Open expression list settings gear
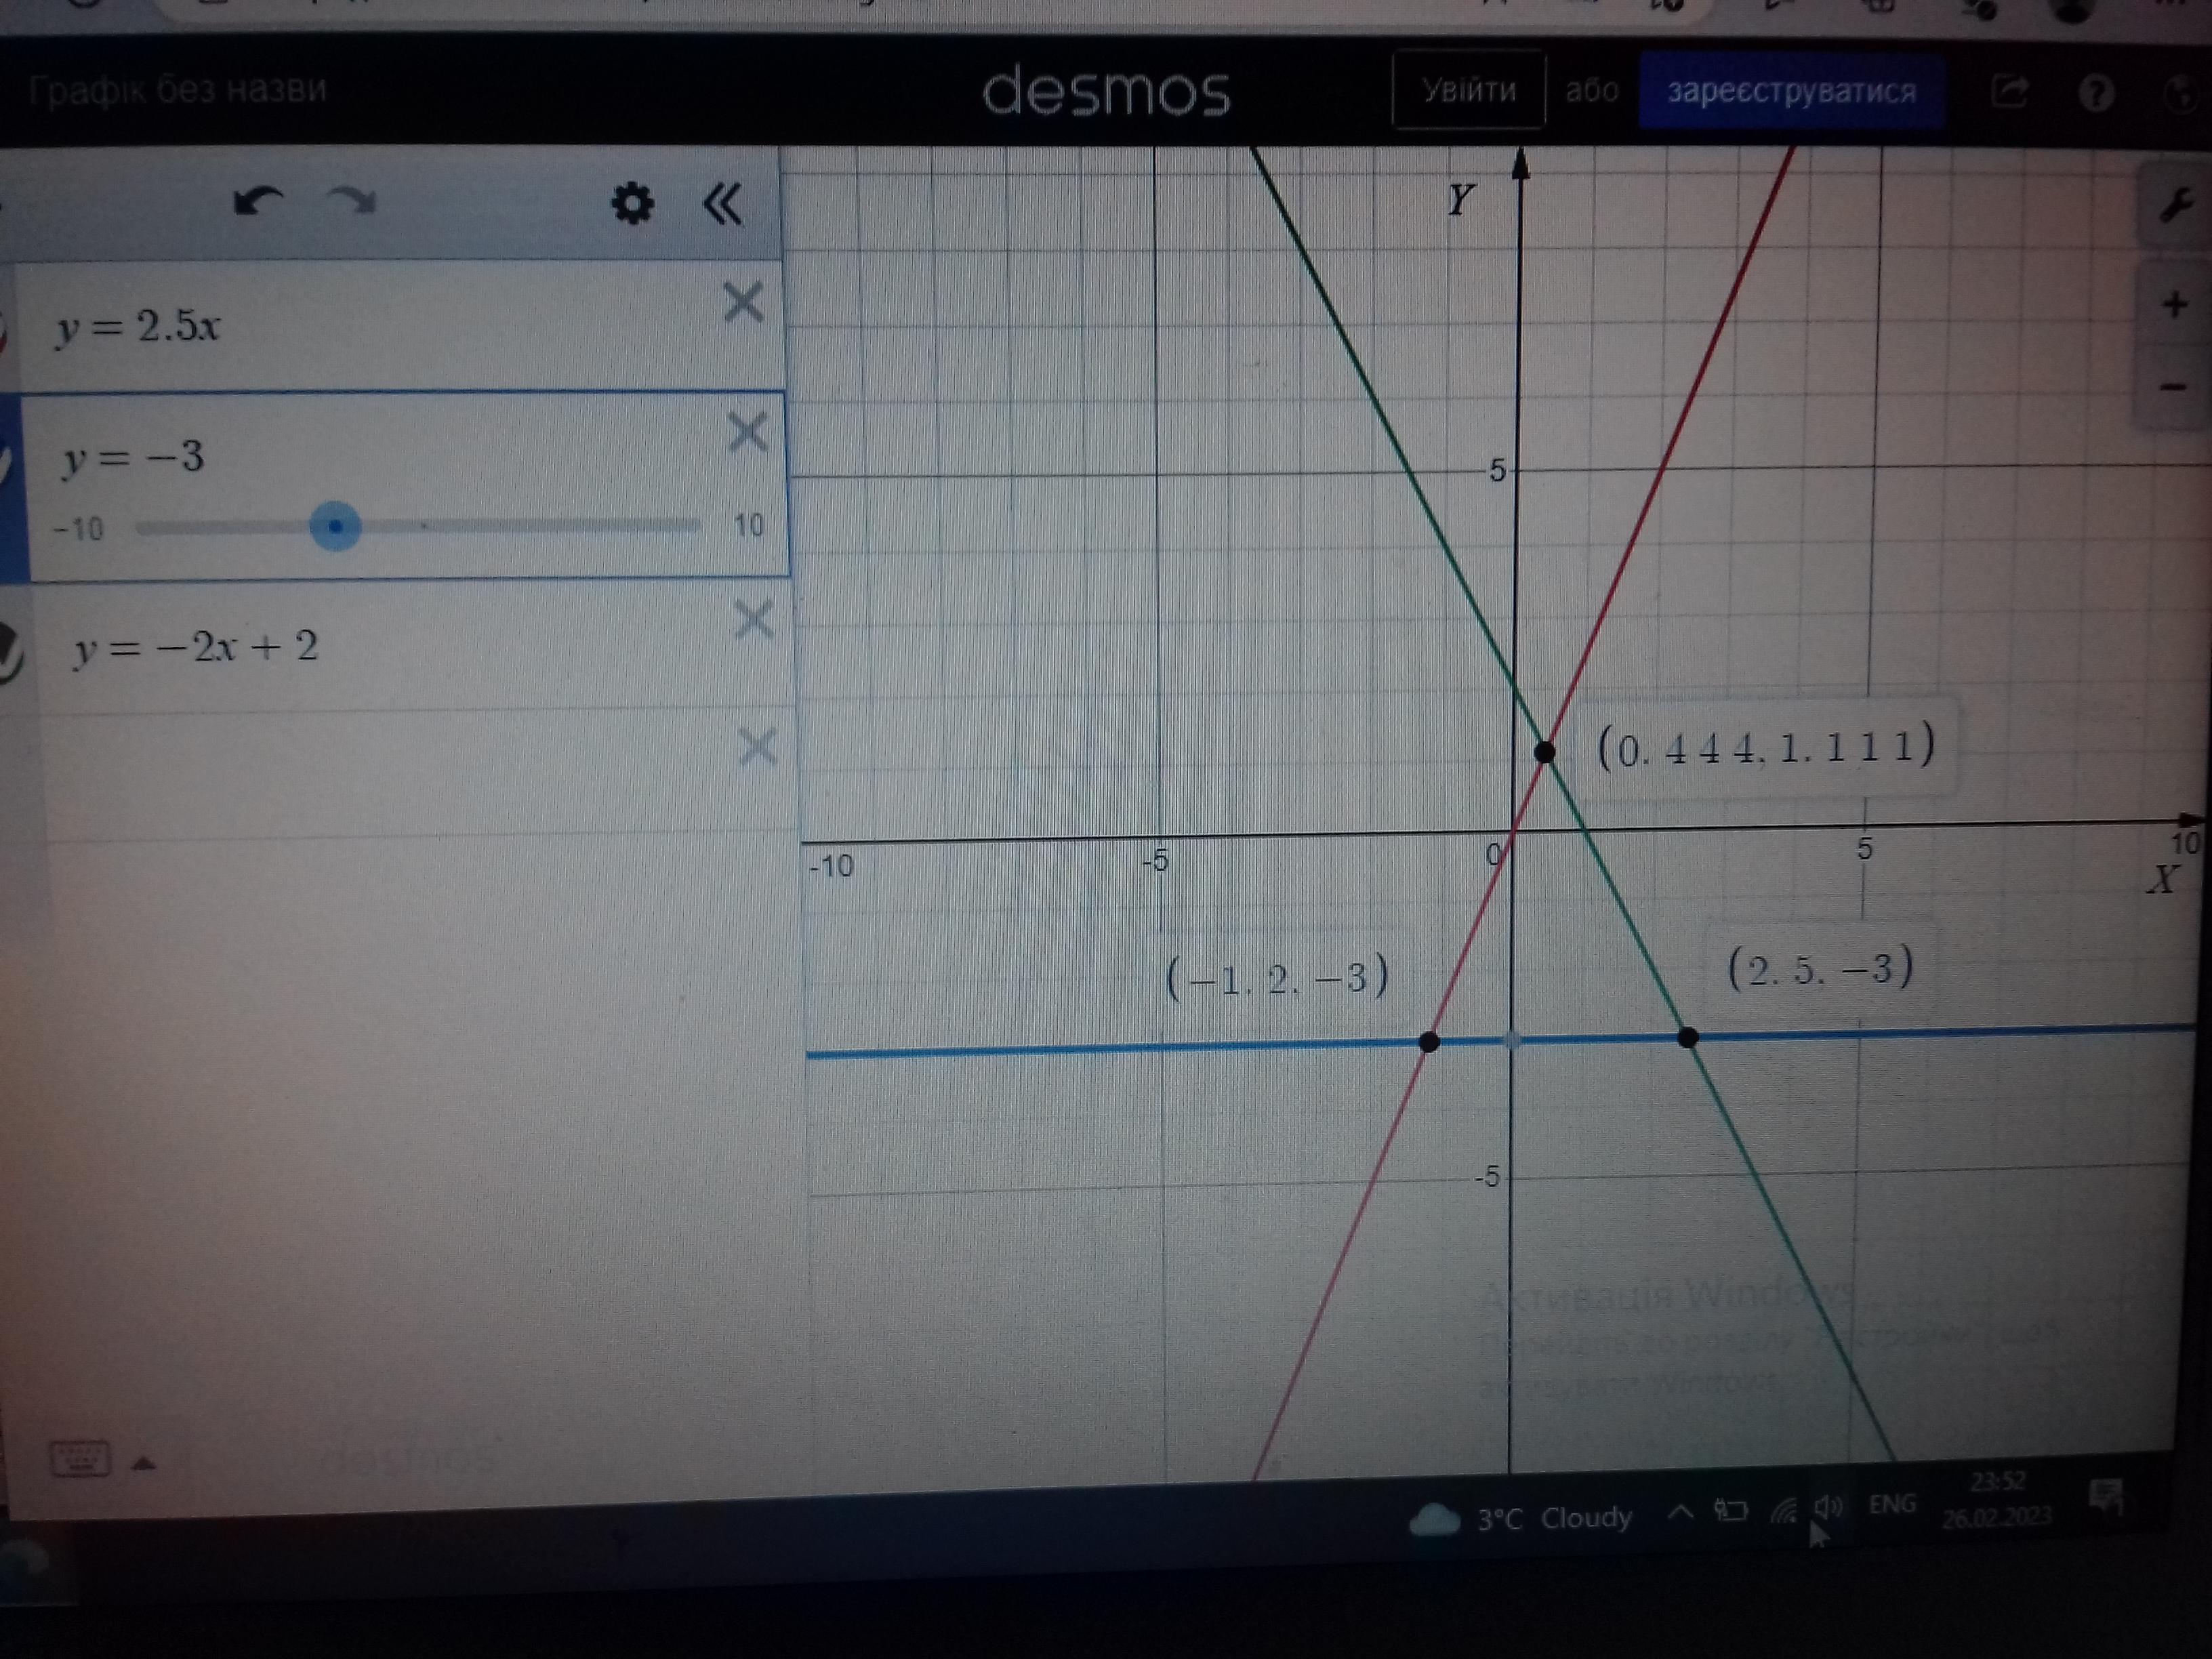Image resolution: width=2212 pixels, height=1659 pixels. [x=632, y=204]
